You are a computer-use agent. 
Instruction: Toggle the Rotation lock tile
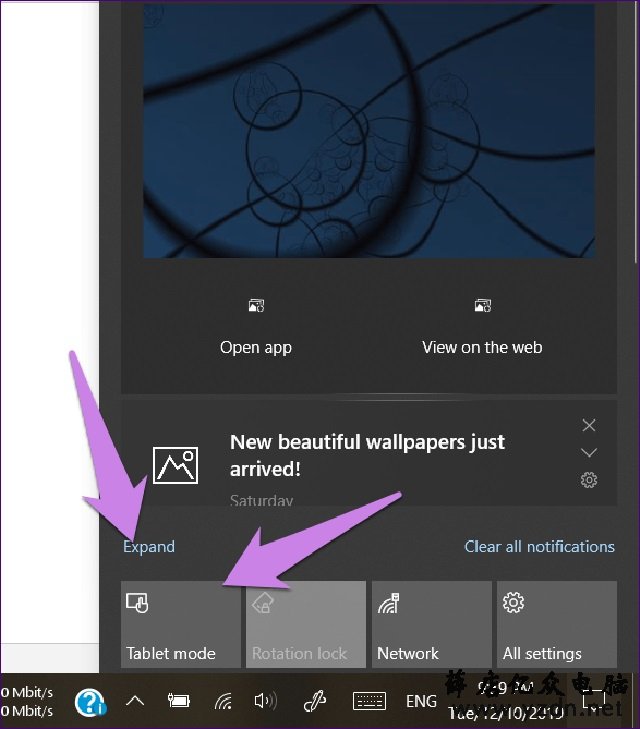(x=306, y=624)
